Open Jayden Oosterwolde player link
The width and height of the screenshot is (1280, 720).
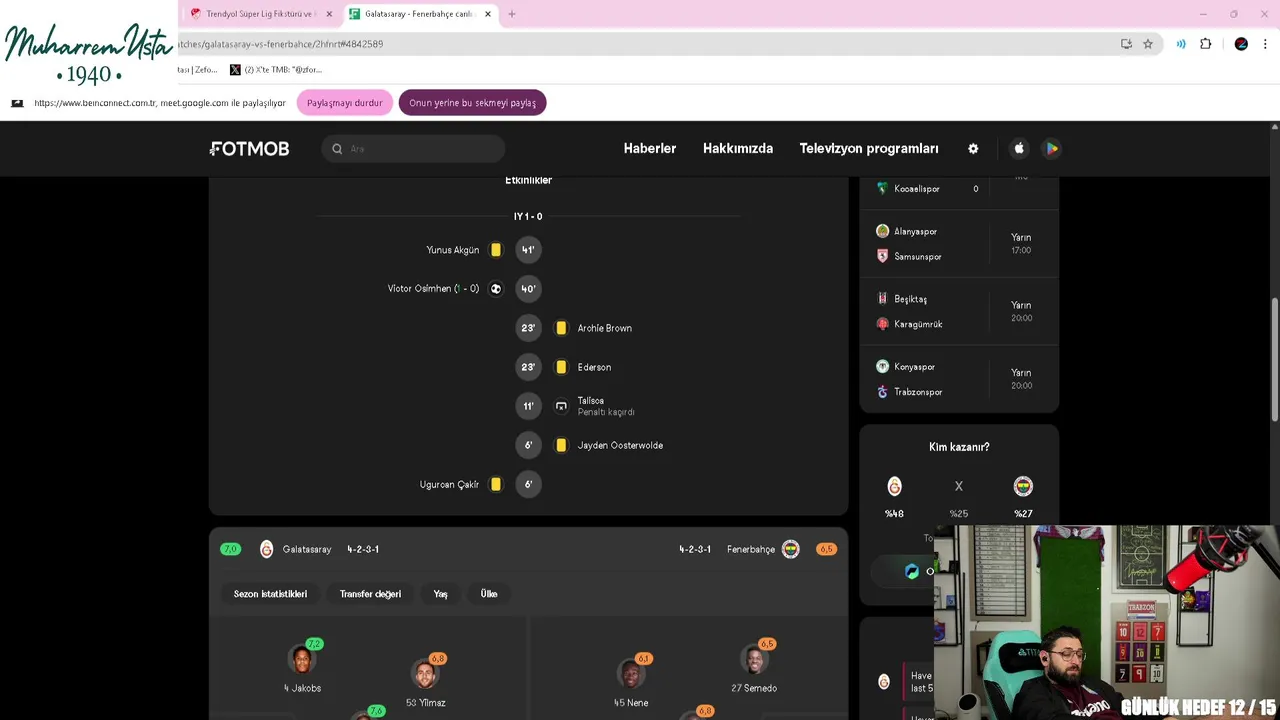(x=620, y=445)
